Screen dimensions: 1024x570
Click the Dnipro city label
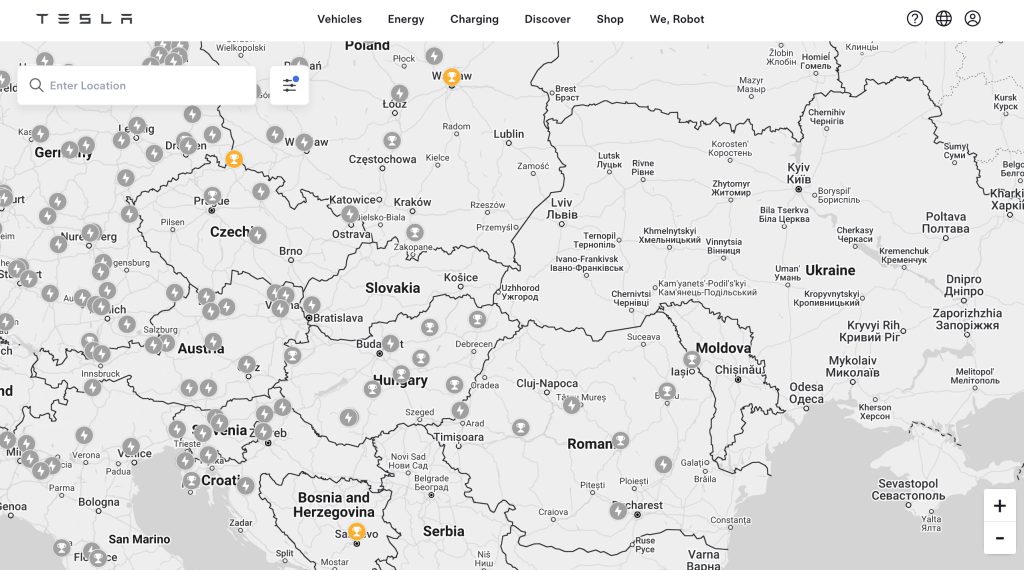tap(964, 285)
